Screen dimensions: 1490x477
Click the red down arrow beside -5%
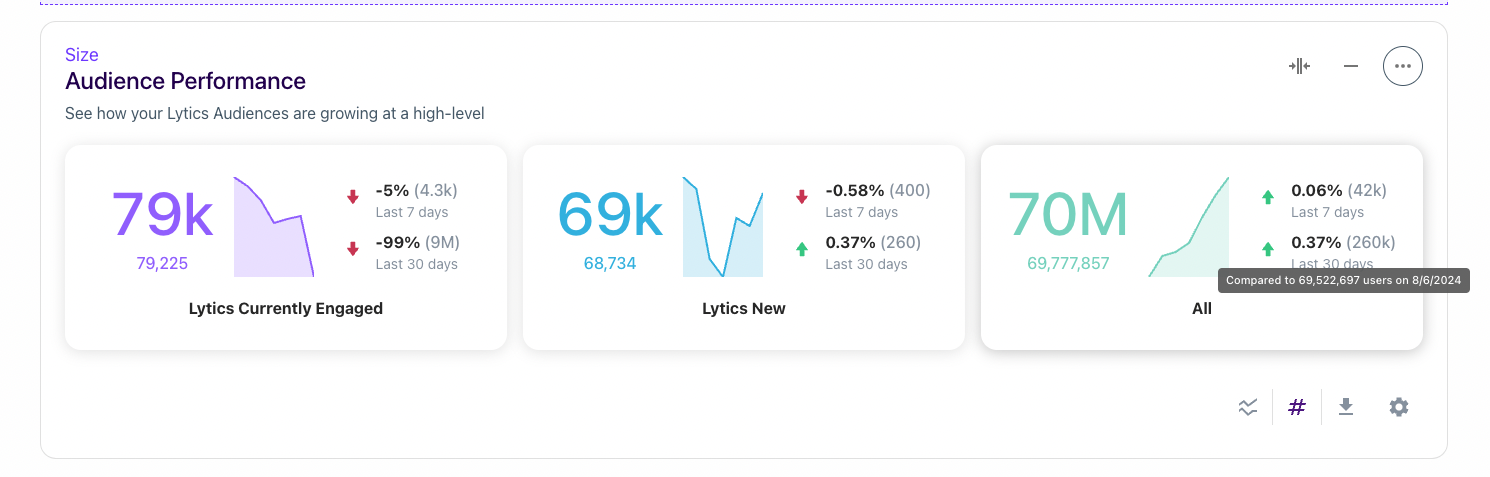(352, 198)
